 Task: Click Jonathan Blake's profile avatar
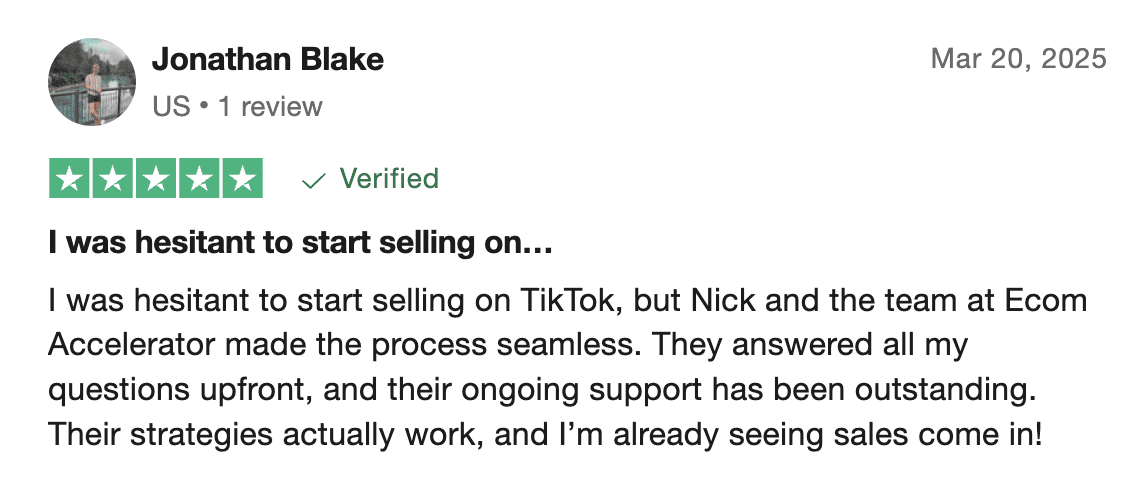tap(92, 82)
